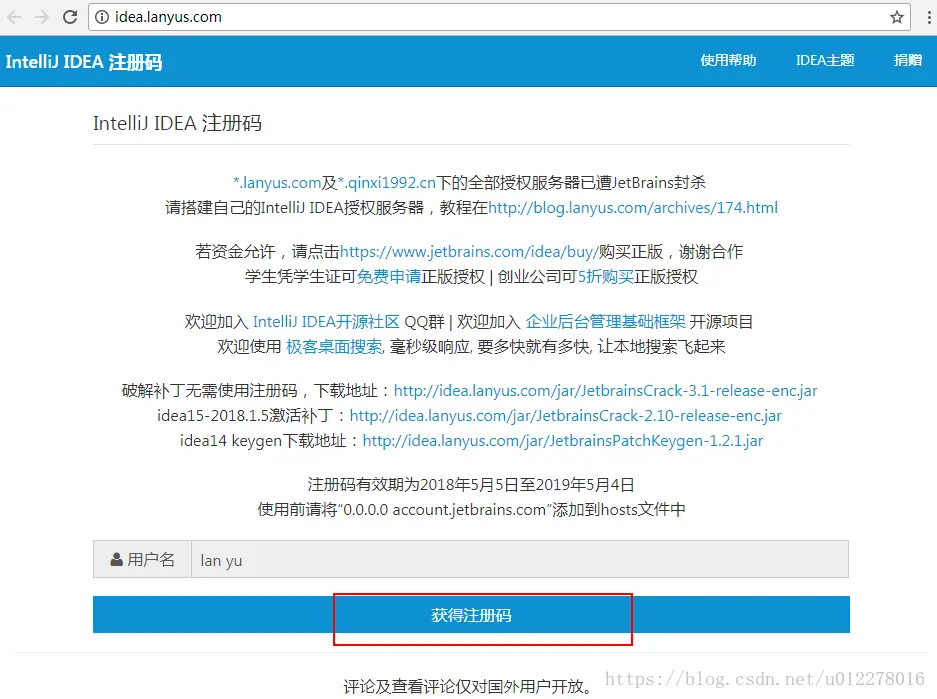Download JetbrainsPatchKeygen-1.2.1.jar link
Image resolution: width=937 pixels, height=699 pixels.
coord(563,441)
